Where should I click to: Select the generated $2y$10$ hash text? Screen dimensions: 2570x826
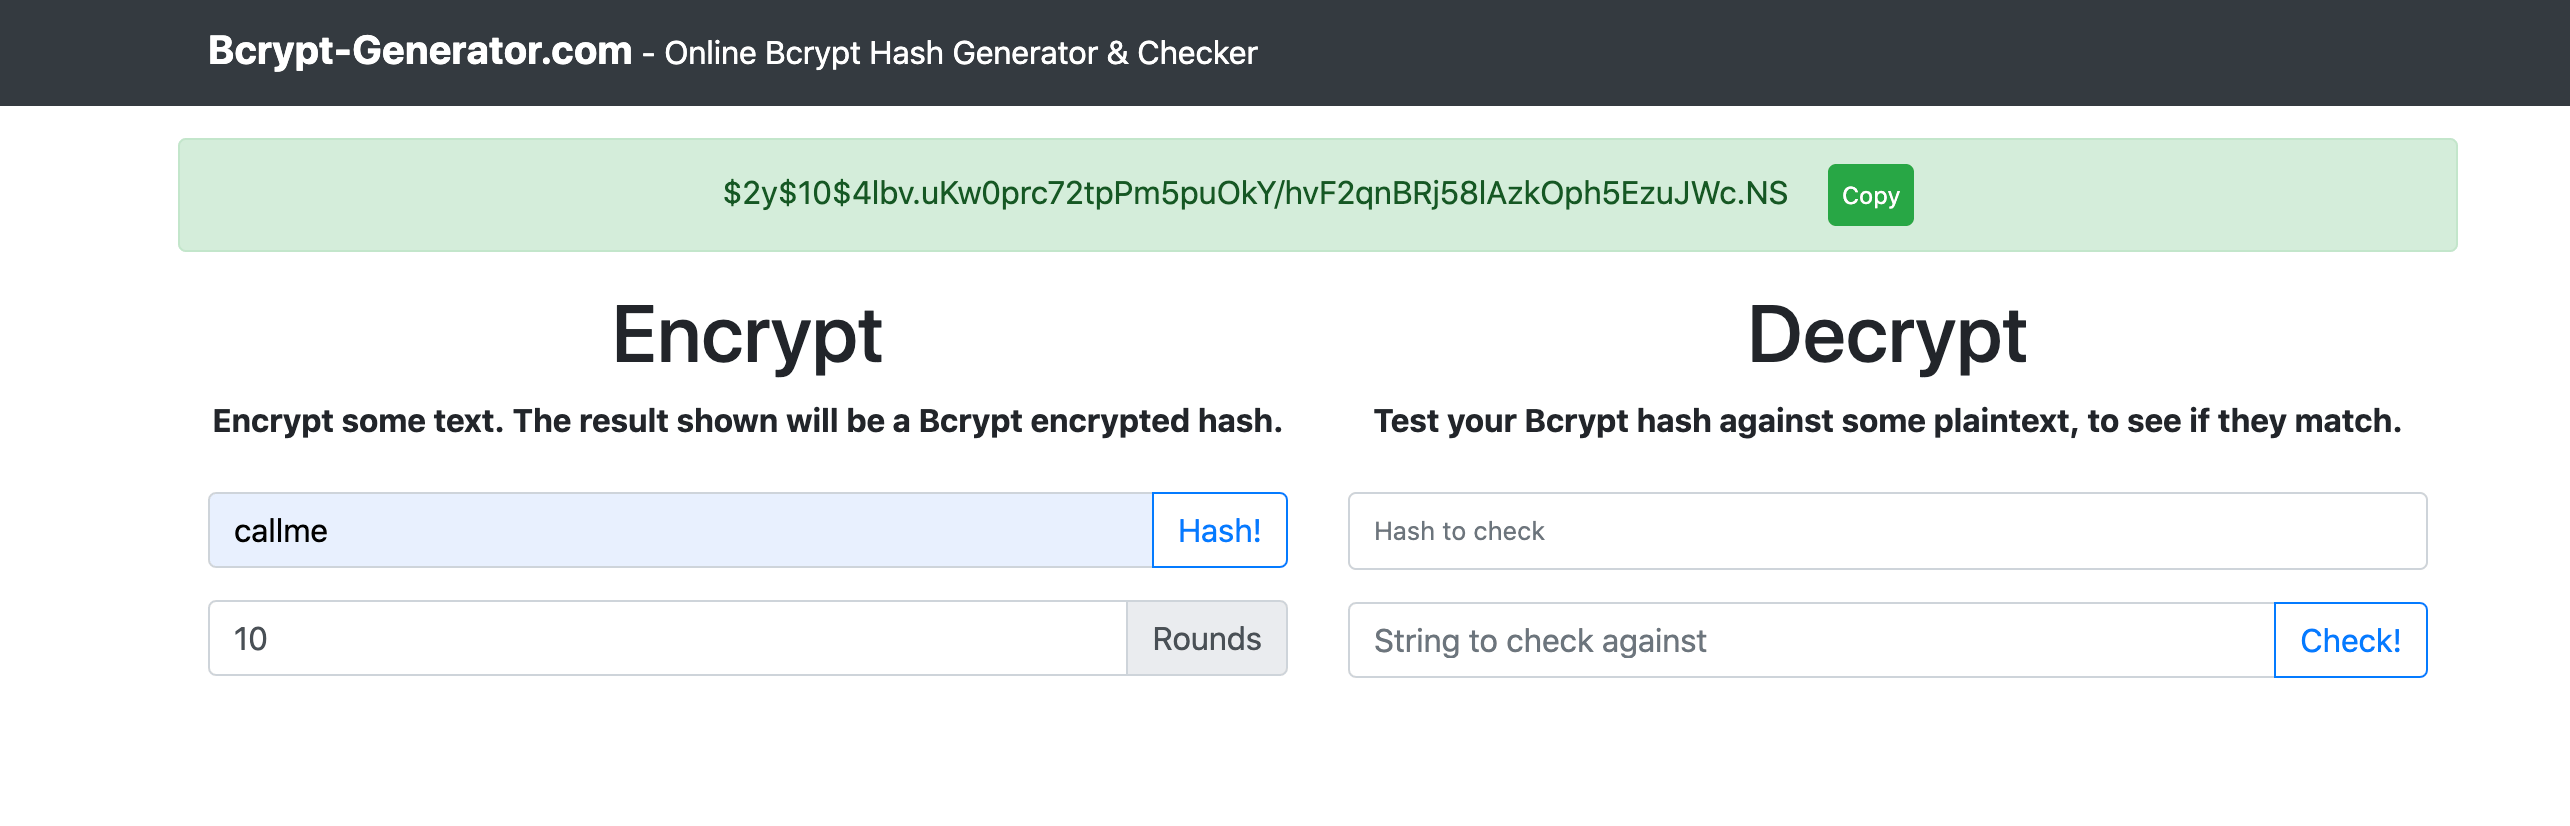(x=1255, y=193)
